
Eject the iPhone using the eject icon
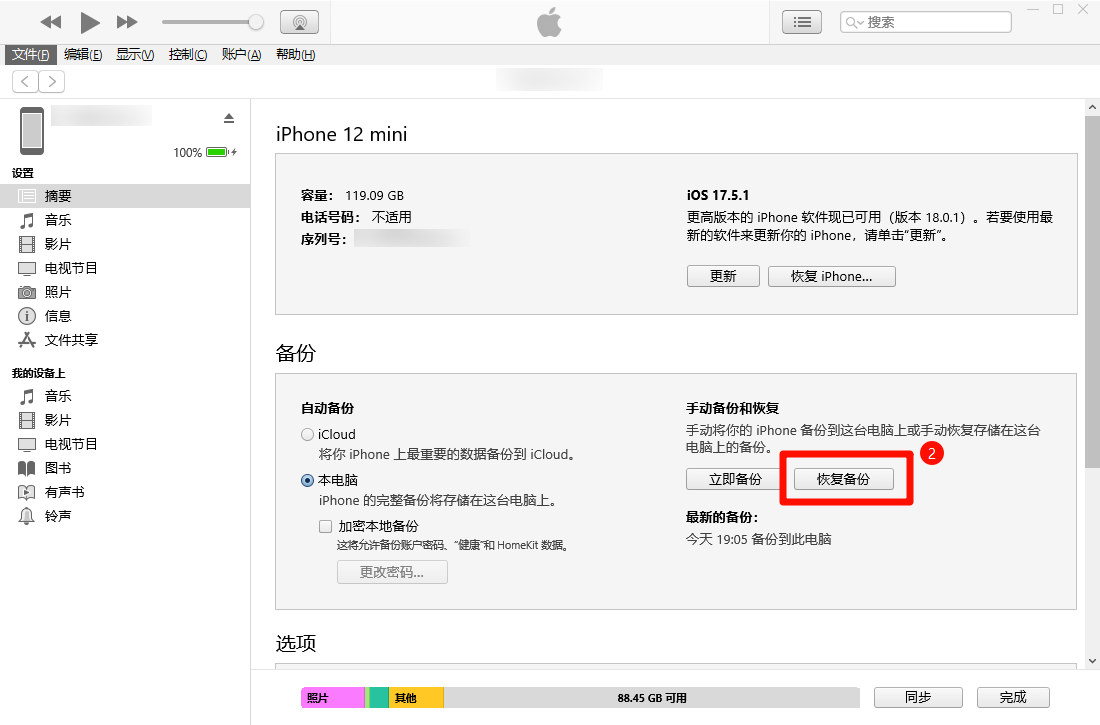pos(229,118)
